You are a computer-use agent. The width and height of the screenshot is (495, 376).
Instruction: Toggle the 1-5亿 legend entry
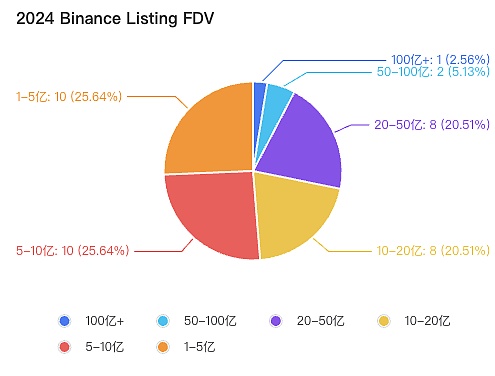click(186, 347)
